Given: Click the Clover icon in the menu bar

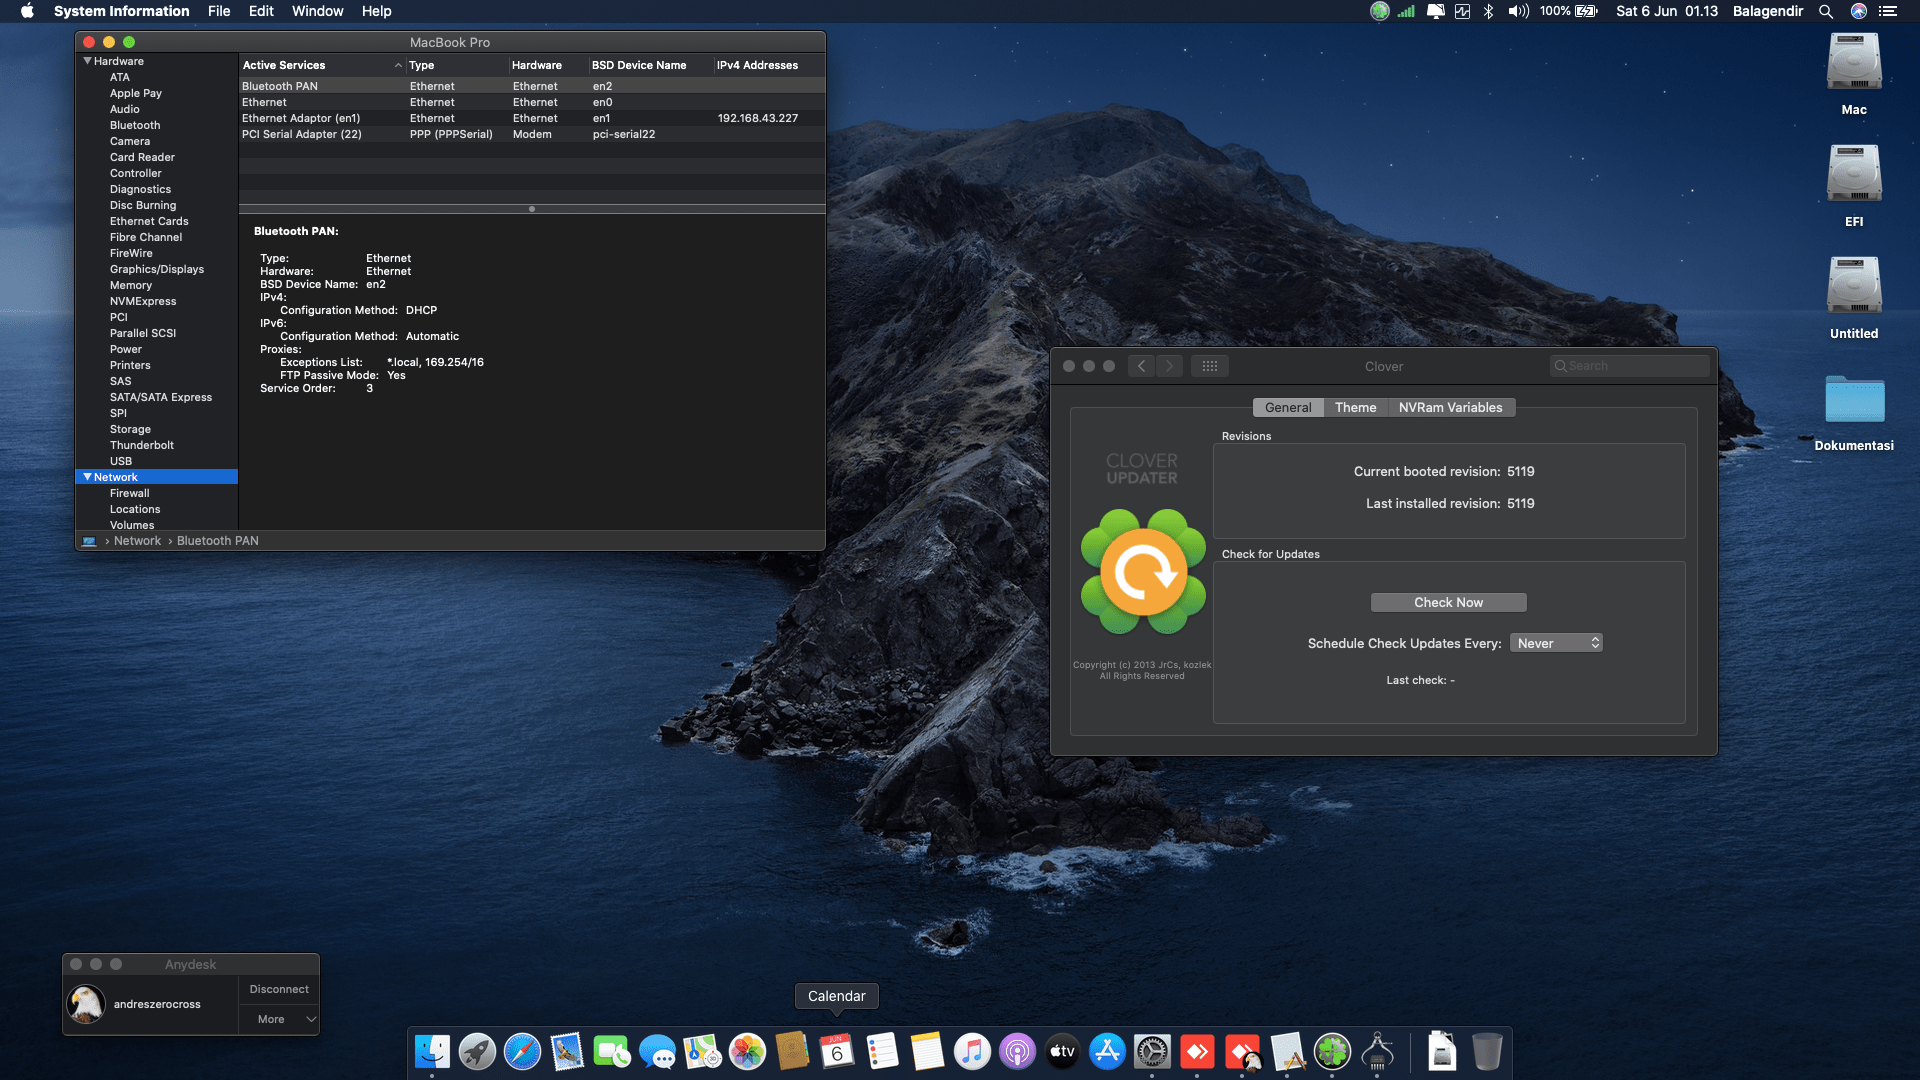Looking at the screenshot, I should [x=1380, y=11].
